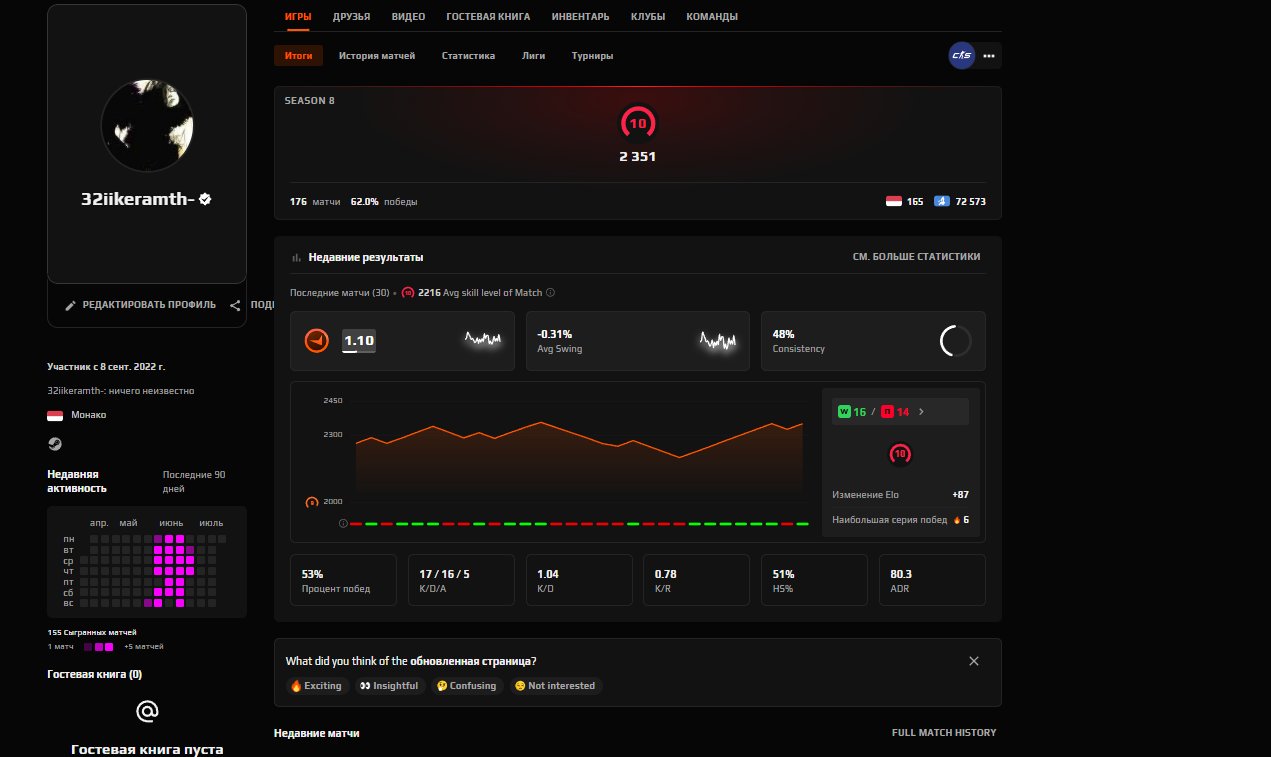
Task: Switch to the КЛУБЫ tab
Action: (648, 16)
